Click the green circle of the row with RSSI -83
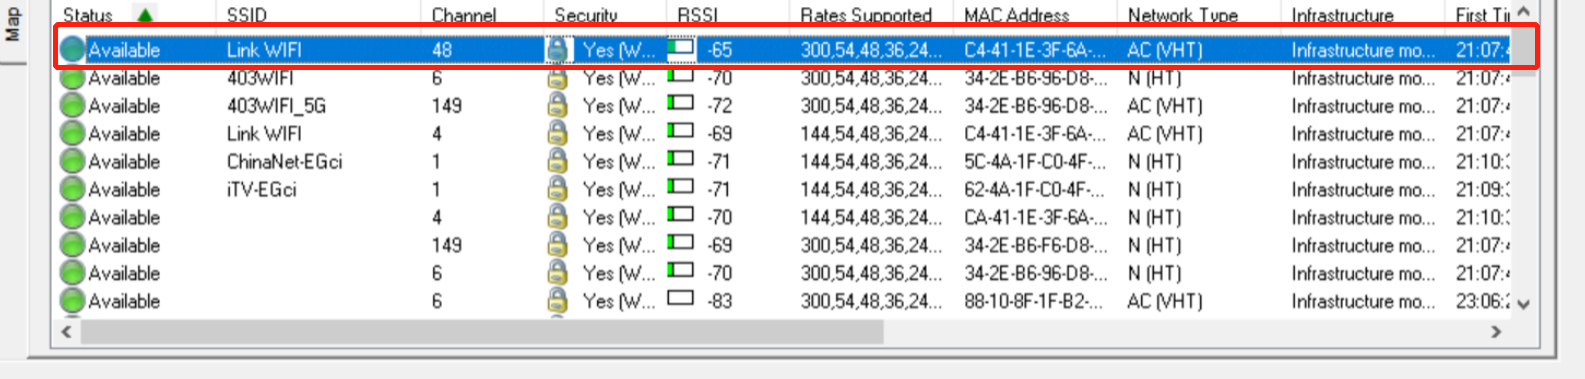Viewport: 1585px width, 379px height. click(72, 301)
